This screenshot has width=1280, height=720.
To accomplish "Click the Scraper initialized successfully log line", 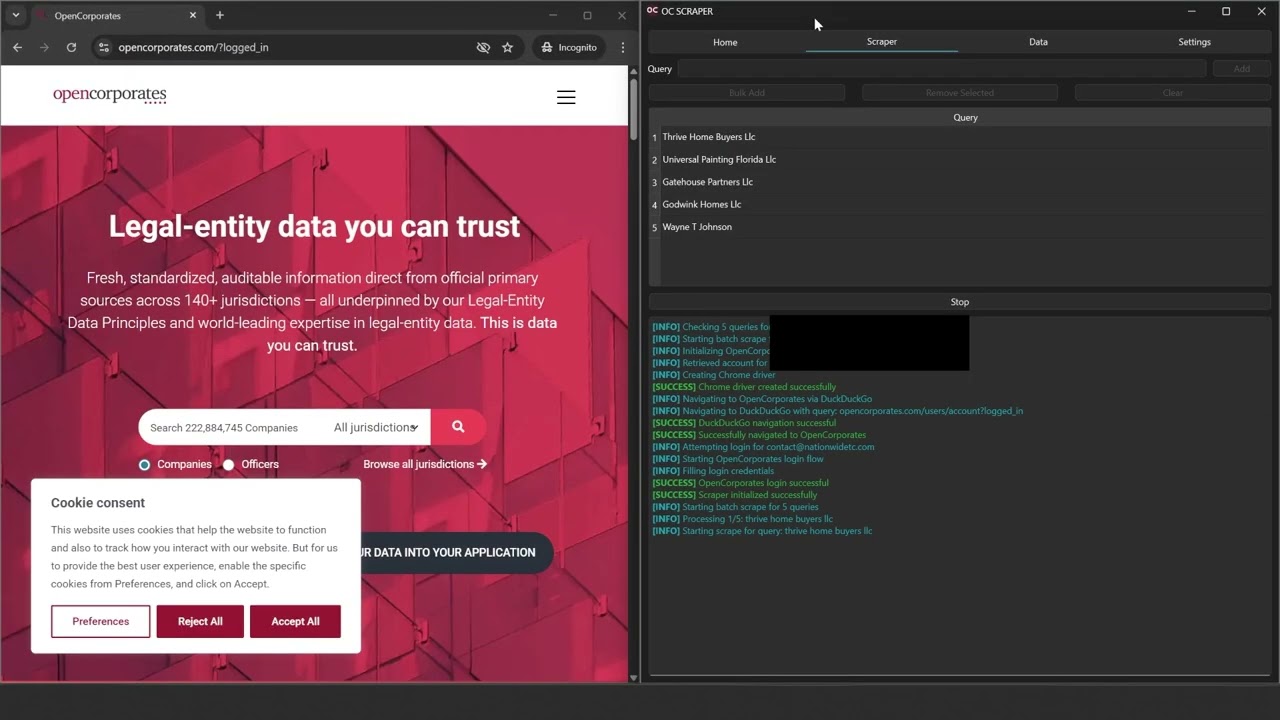I will 735,495.
